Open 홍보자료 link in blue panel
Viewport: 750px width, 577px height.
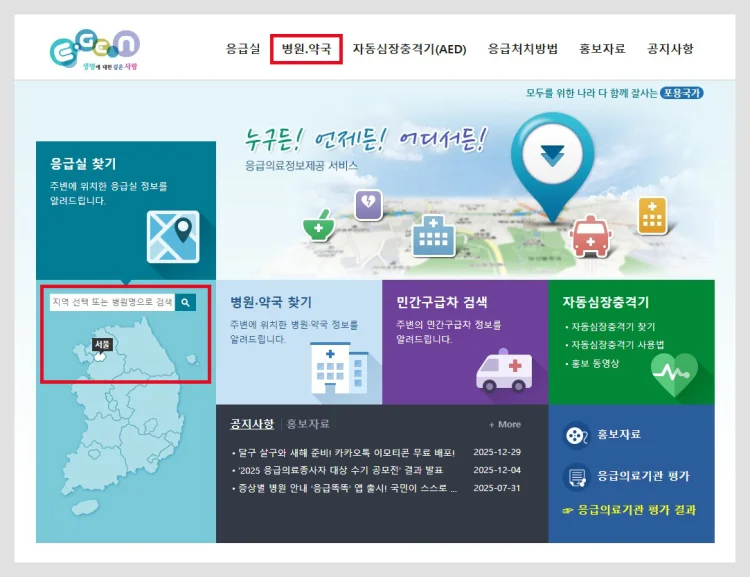tap(619, 434)
